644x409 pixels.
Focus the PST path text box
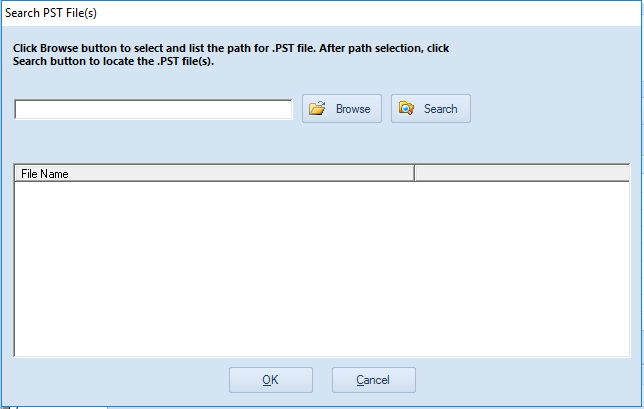153,109
